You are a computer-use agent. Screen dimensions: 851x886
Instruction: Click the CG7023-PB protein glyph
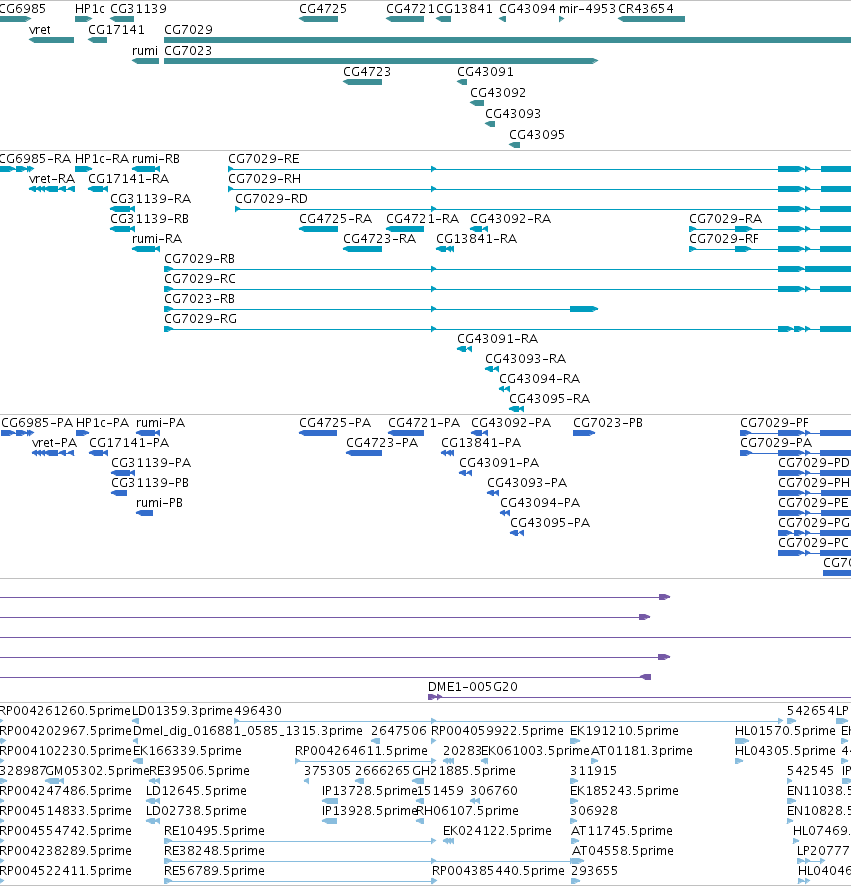coord(584,433)
